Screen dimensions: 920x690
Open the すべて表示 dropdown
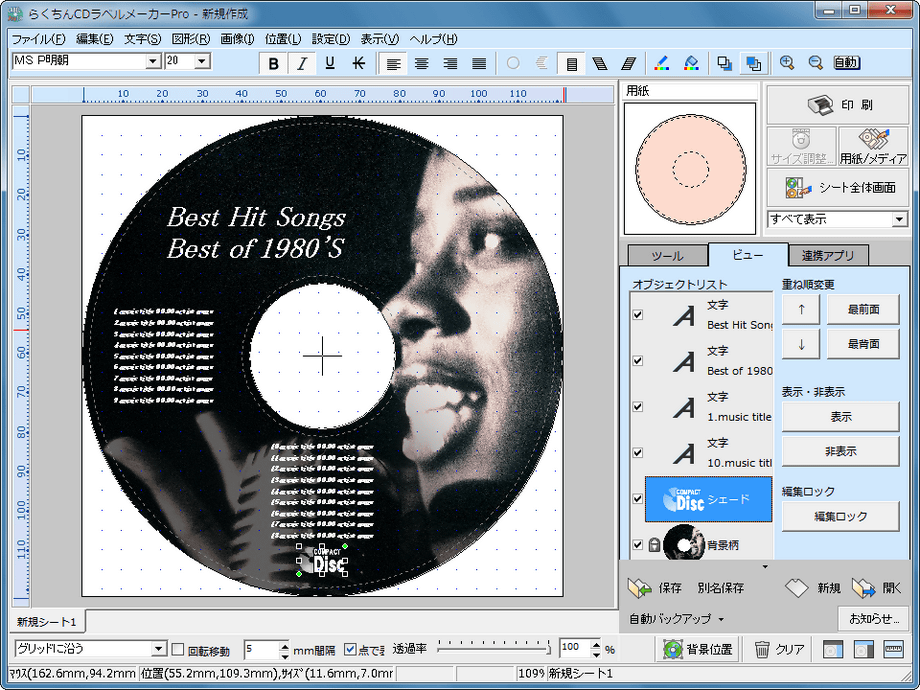[899, 219]
